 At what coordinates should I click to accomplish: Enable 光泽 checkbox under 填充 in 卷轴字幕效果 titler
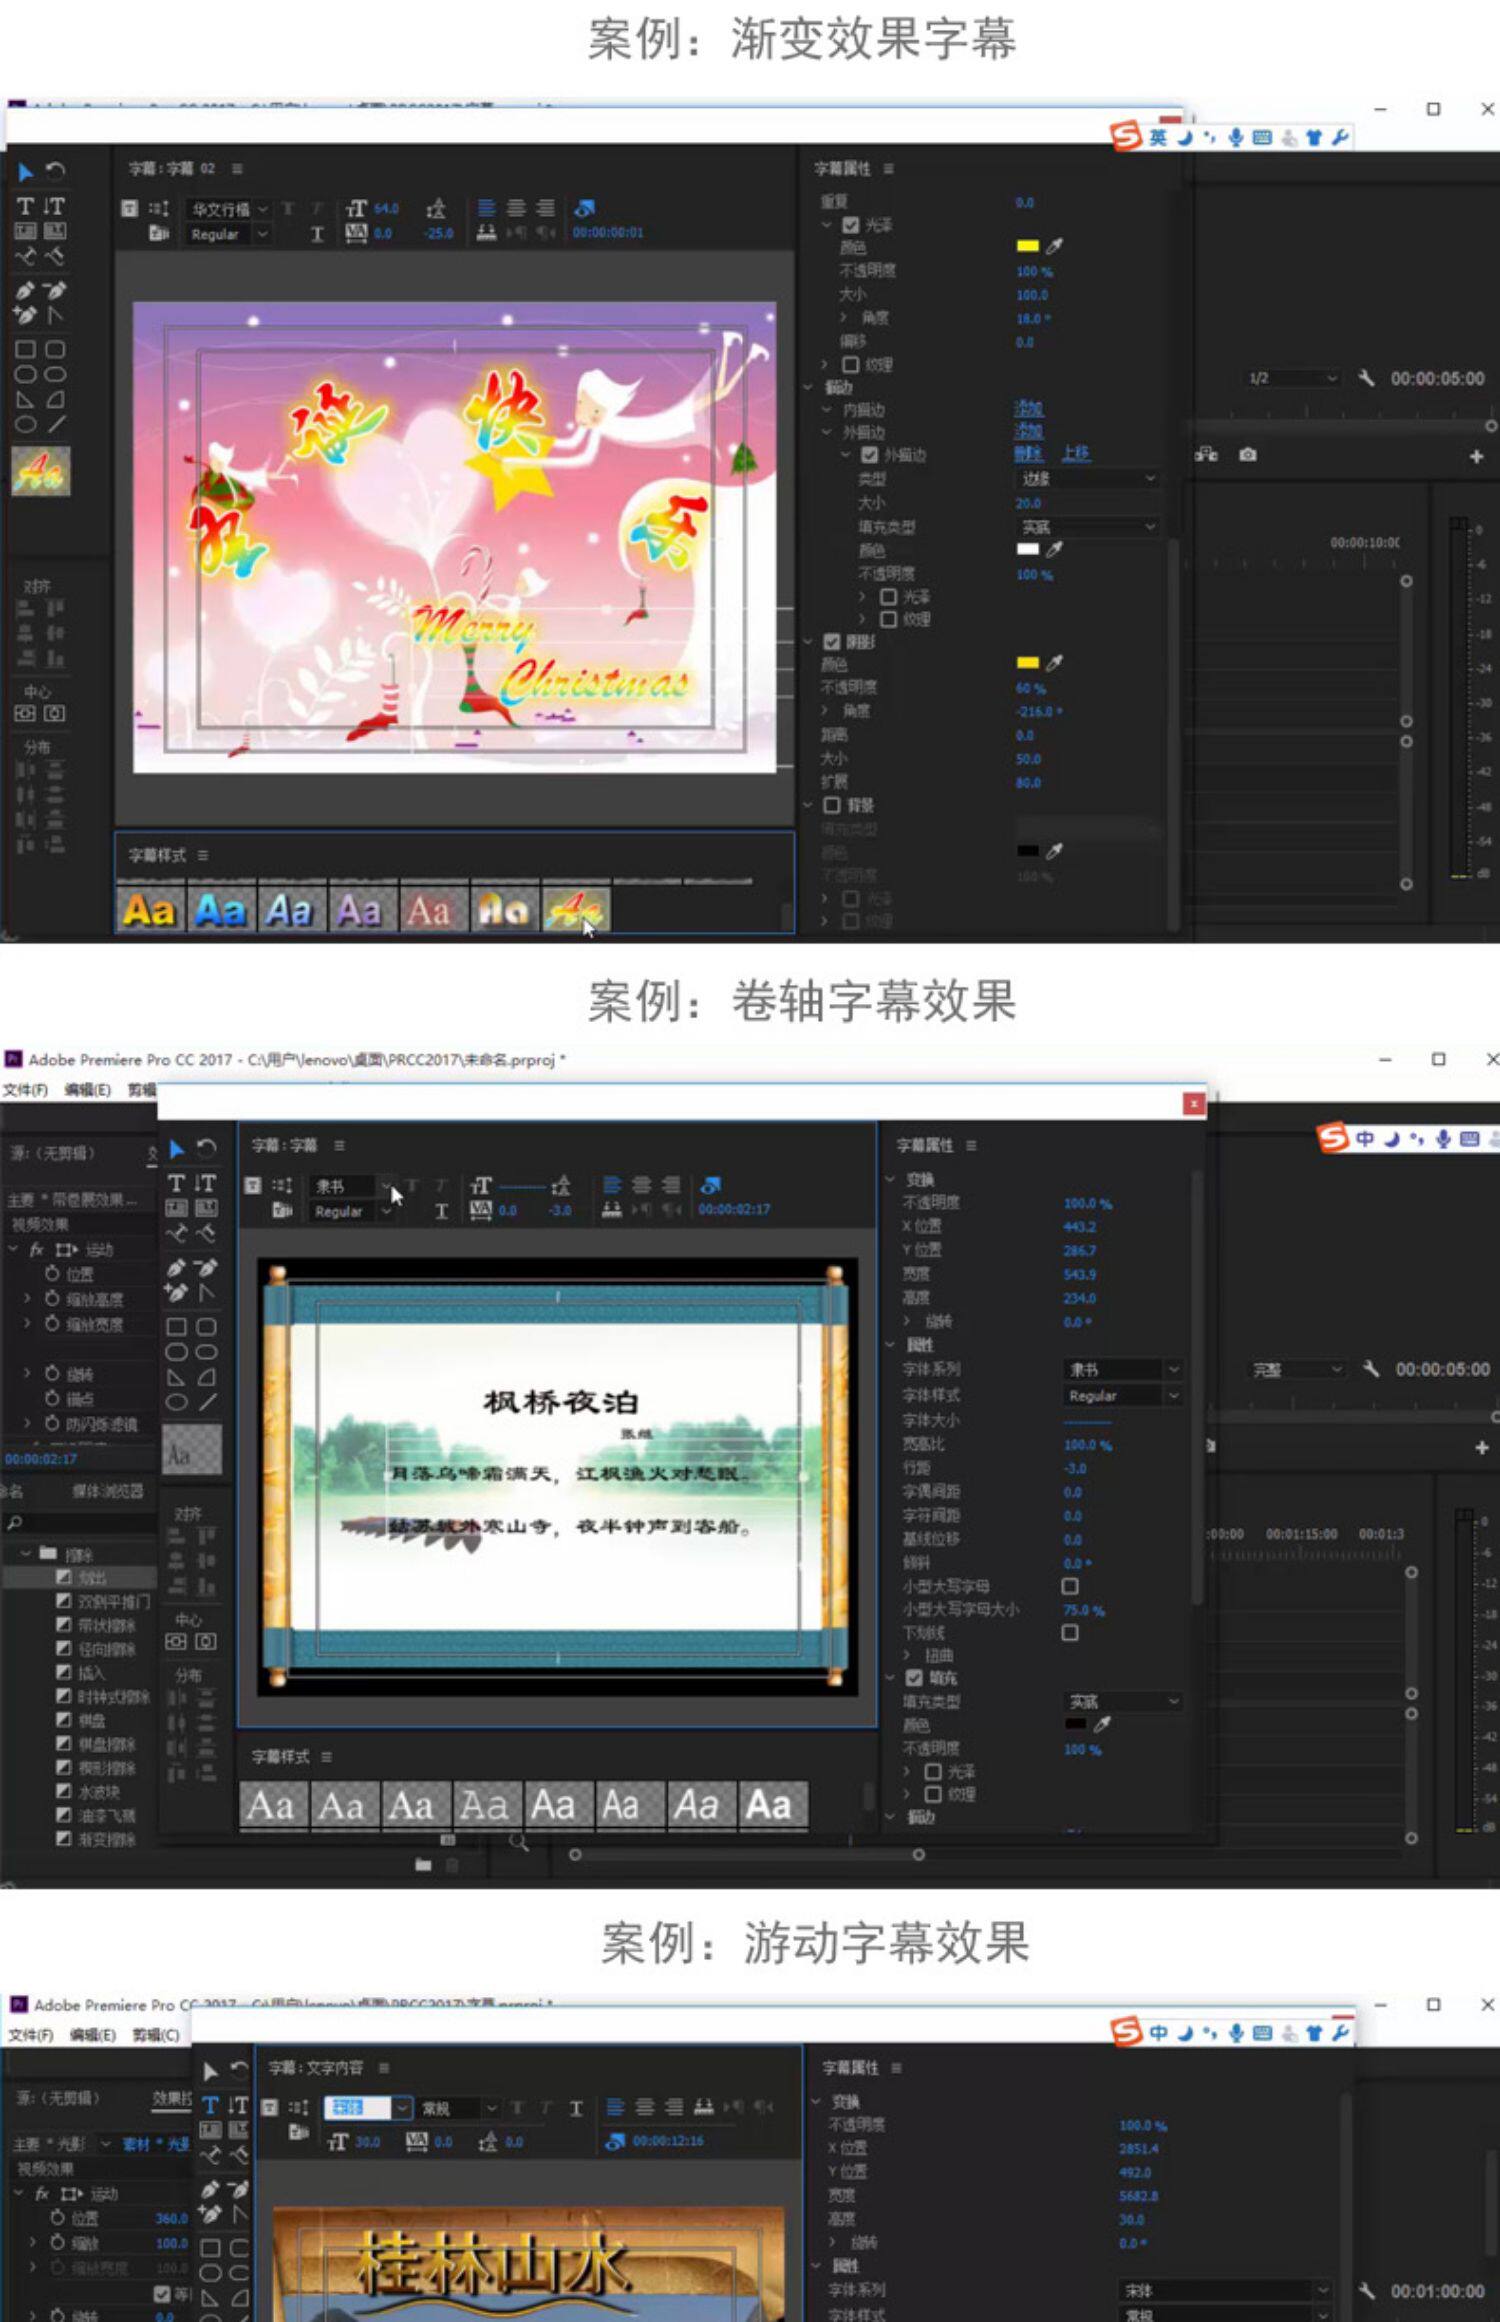pos(933,1771)
